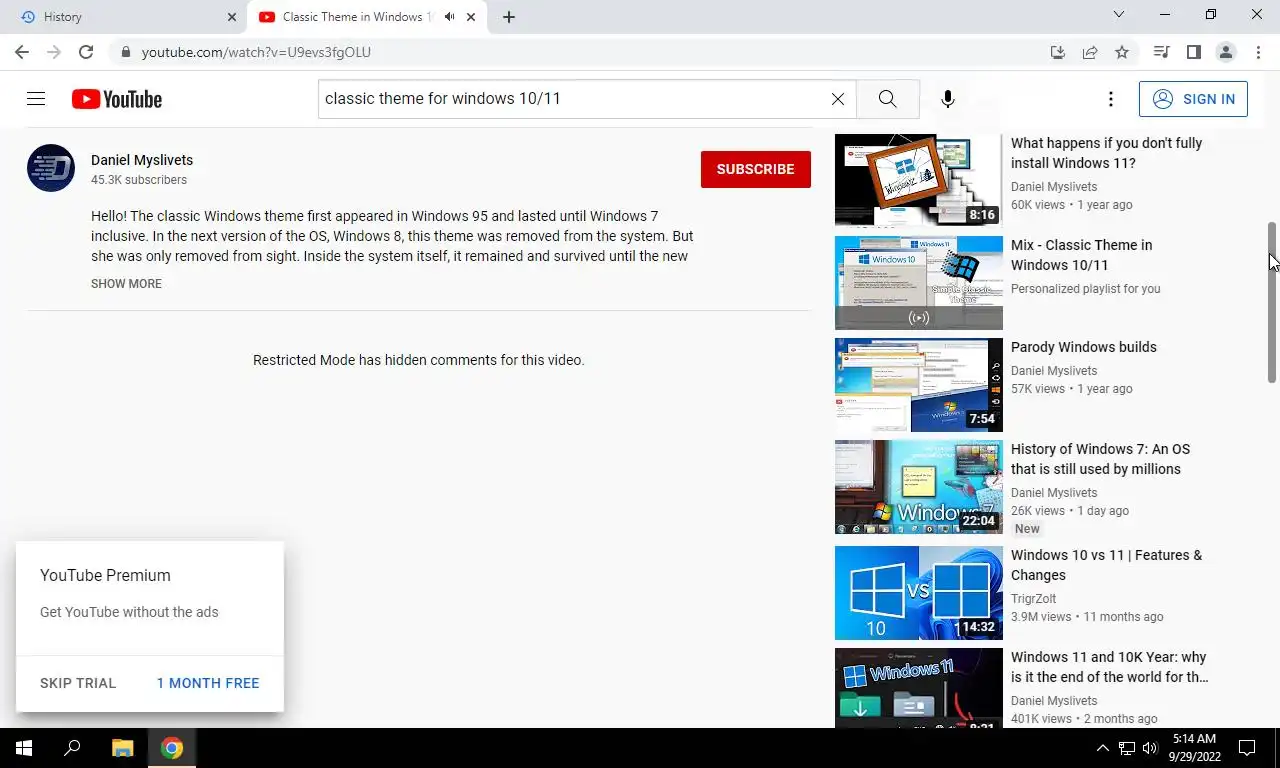Clear the search box text
1280x768 pixels.
838,99
